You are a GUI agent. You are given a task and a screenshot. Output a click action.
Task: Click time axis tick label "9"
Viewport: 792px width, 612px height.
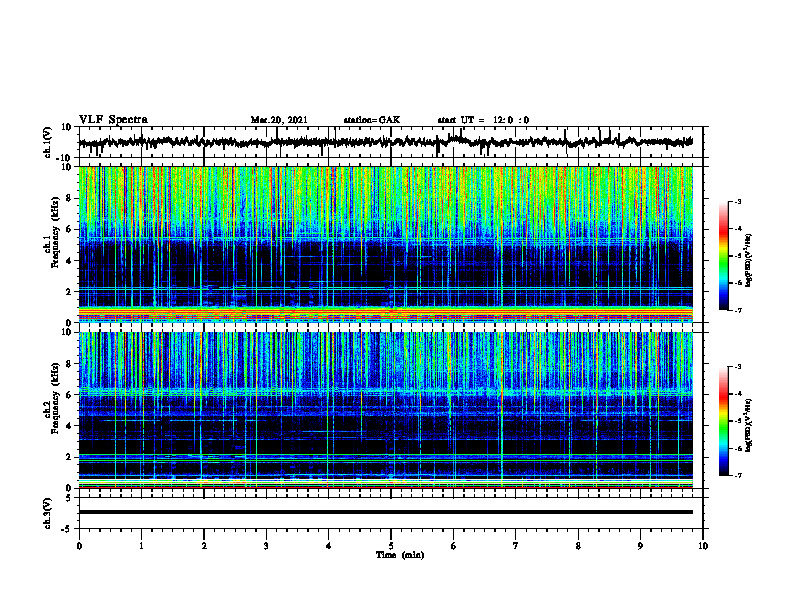(x=640, y=546)
